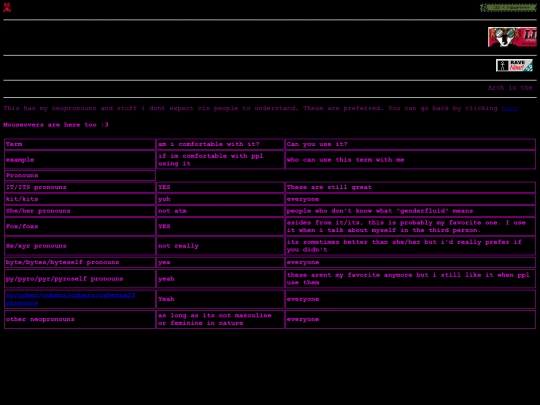Screen dimensions: 540x405
Task: Click the 'Term' header cell
Action: 80,144
